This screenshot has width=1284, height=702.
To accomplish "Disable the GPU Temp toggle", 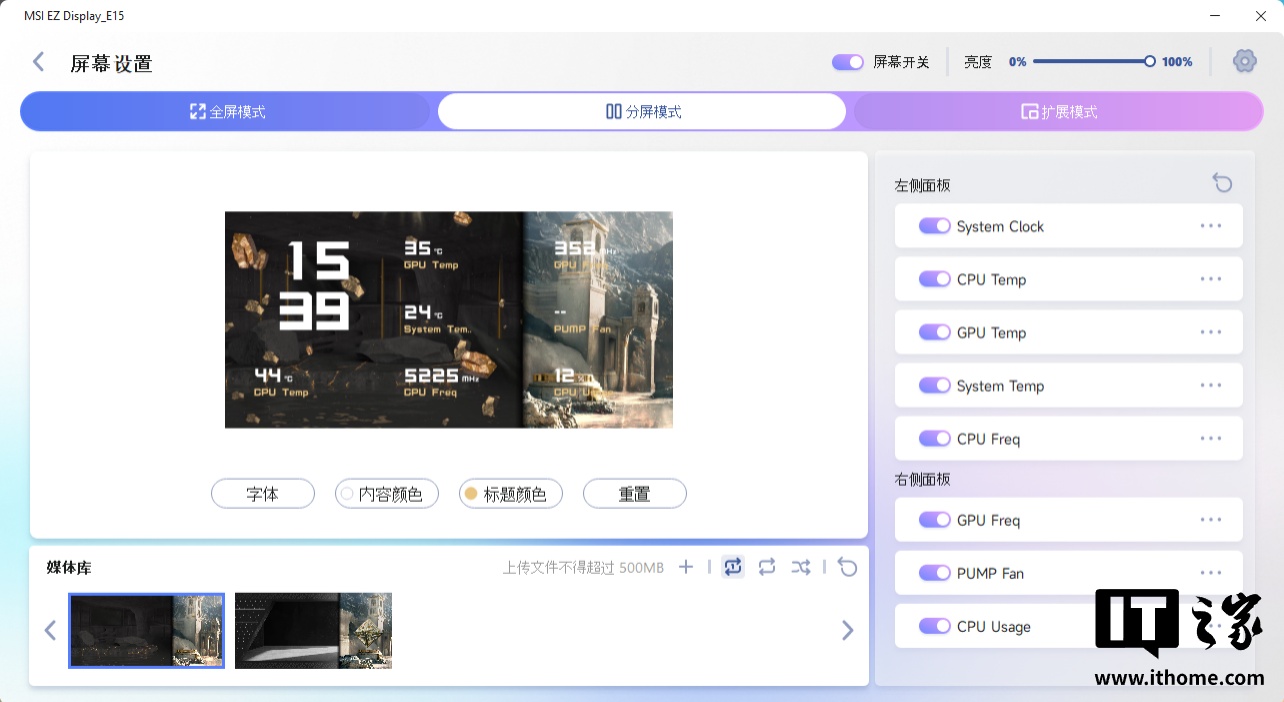I will click(935, 332).
